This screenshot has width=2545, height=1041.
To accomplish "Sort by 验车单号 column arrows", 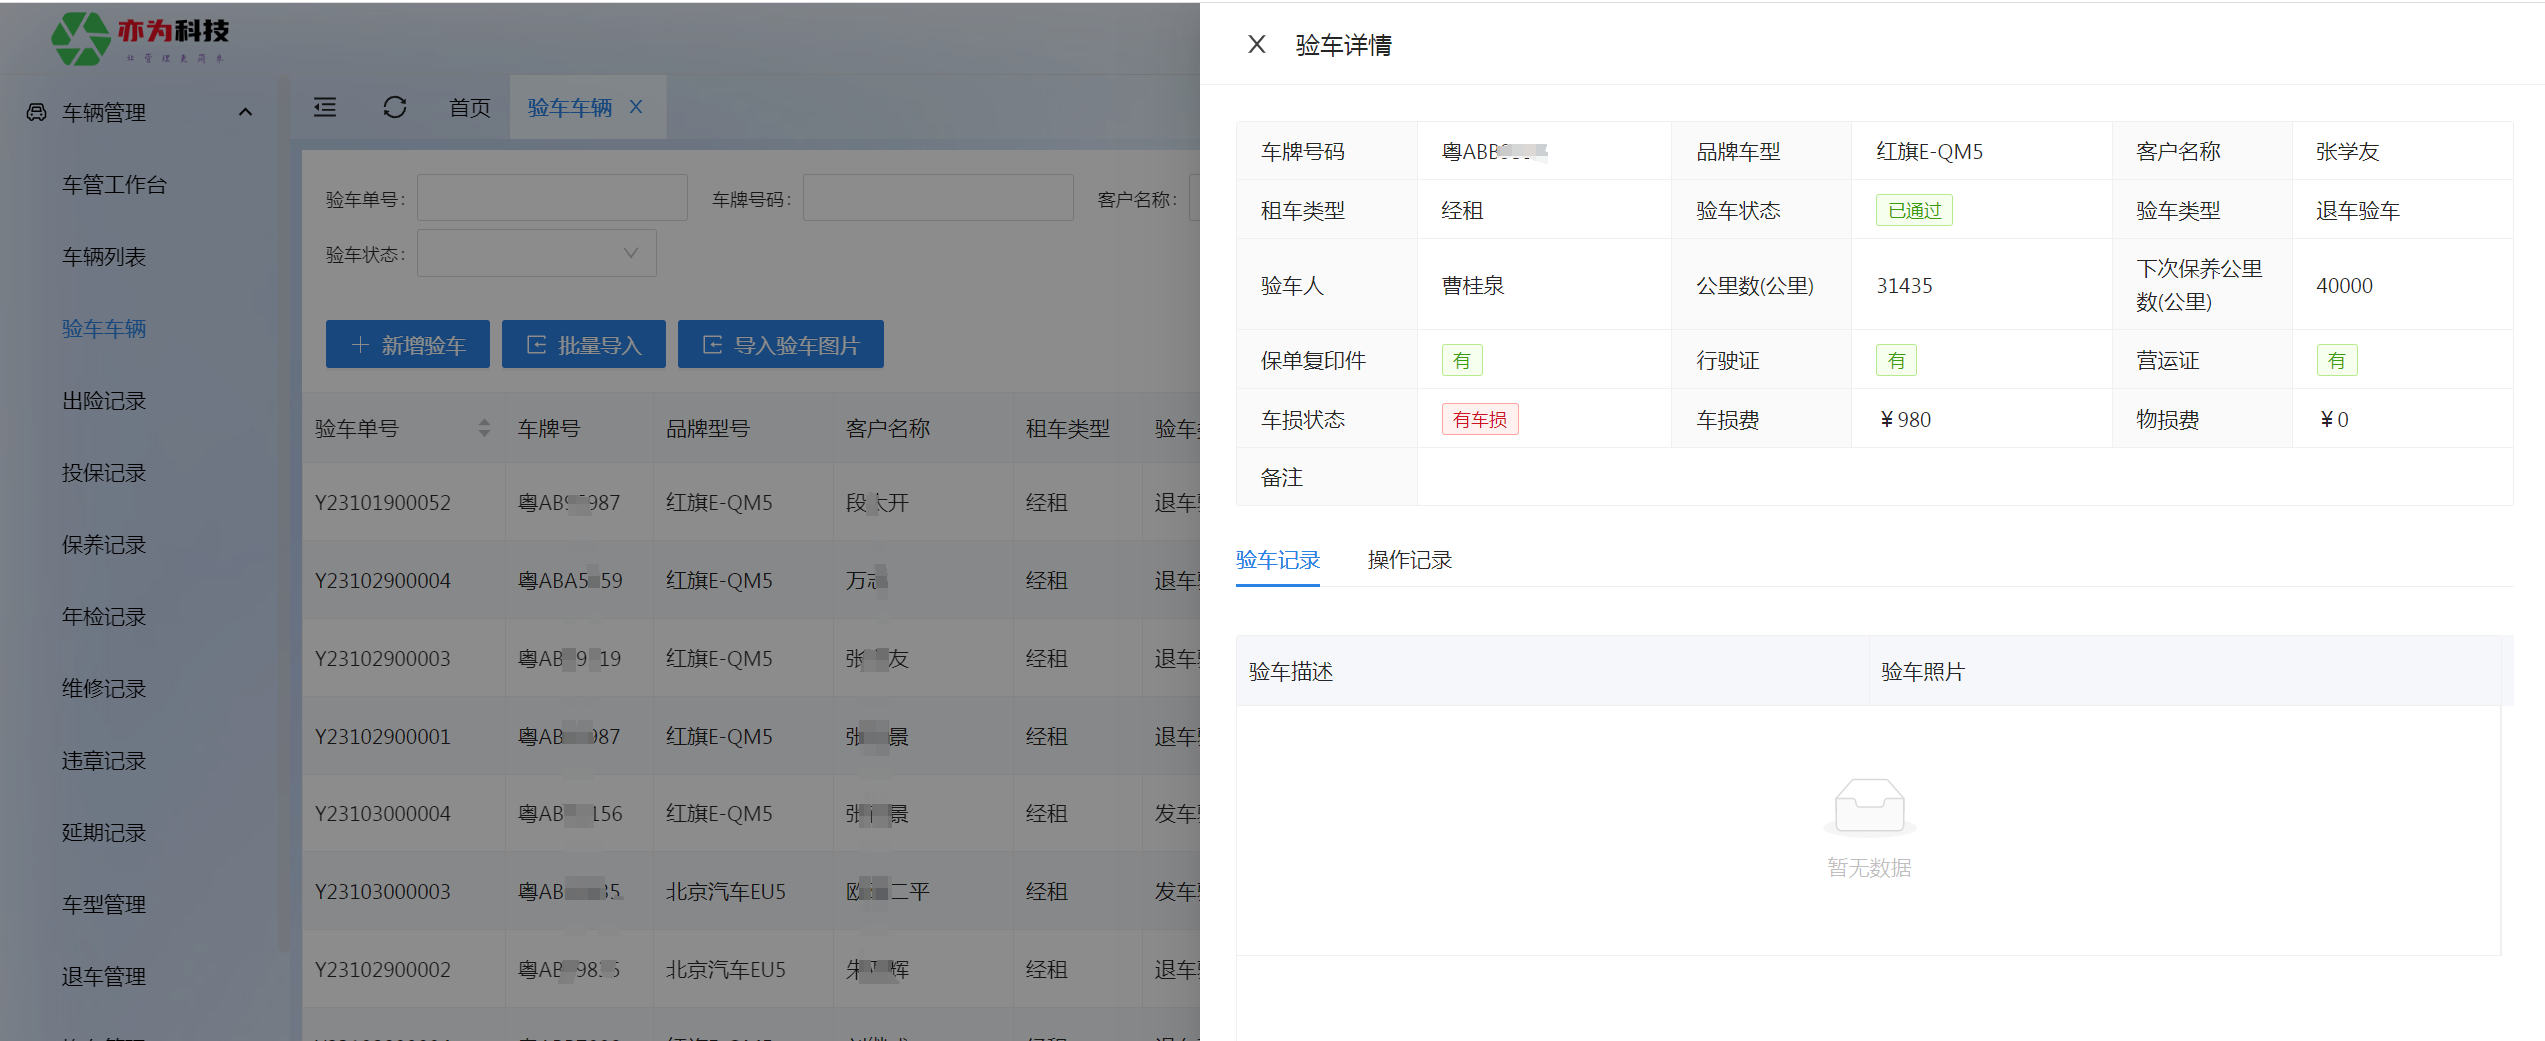I will (484, 428).
